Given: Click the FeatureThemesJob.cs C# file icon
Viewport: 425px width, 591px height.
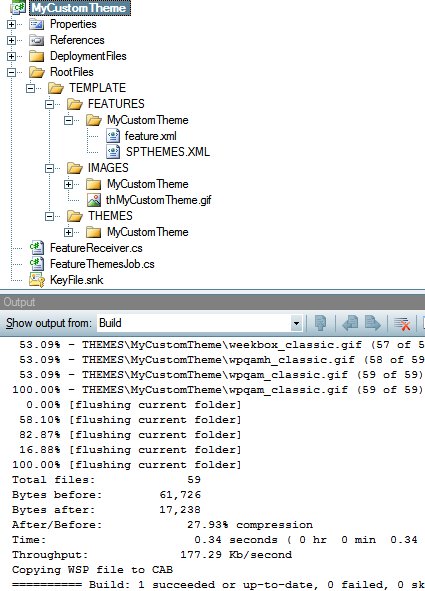Looking at the screenshot, I should 37,264.
